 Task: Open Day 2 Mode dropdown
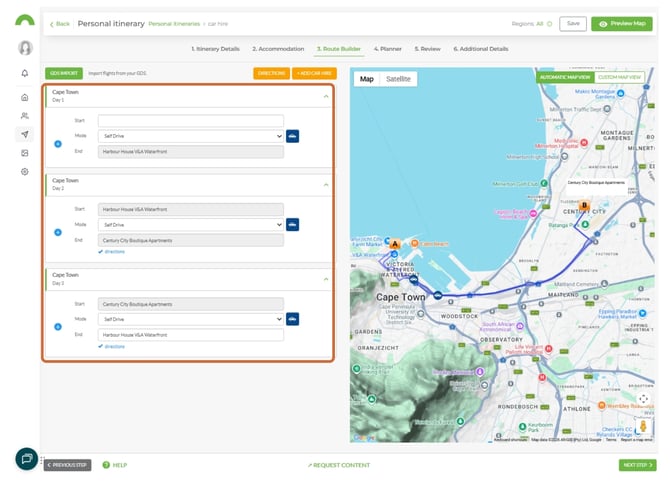click(191, 225)
